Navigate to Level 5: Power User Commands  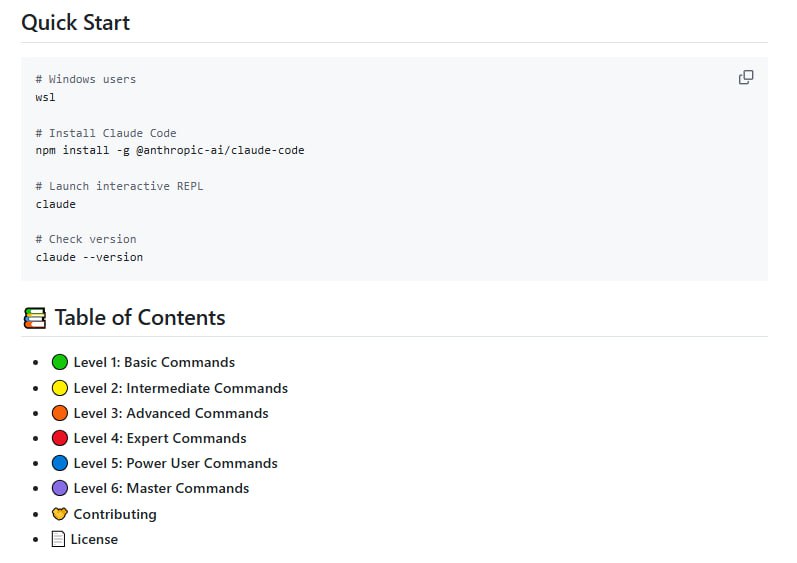click(x=175, y=463)
